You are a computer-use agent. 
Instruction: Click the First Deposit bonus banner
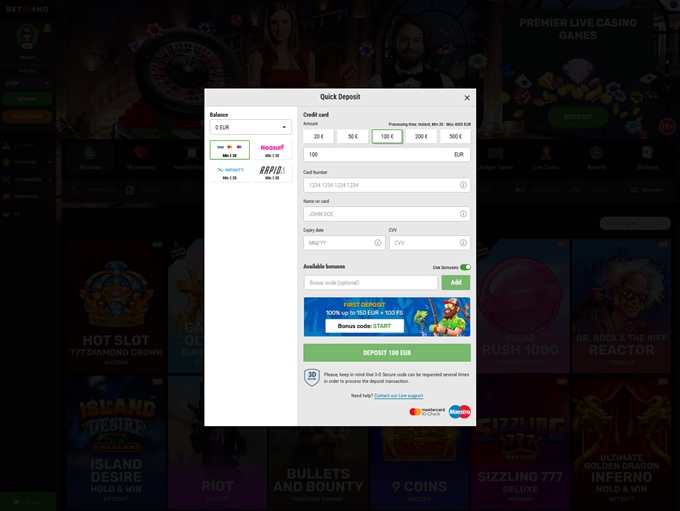386,316
